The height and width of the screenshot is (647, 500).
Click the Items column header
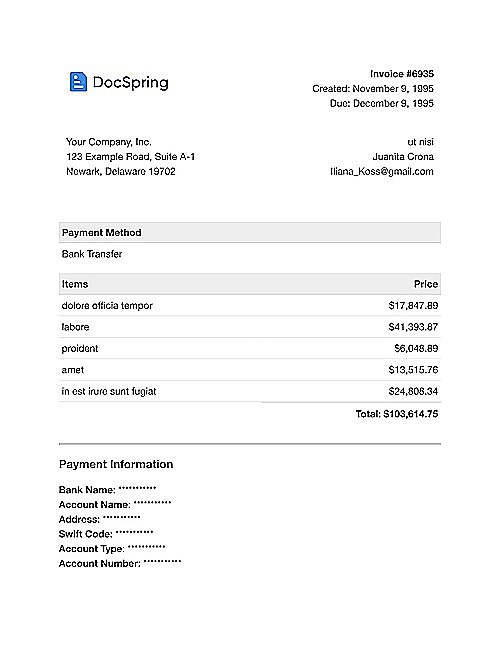click(75, 284)
